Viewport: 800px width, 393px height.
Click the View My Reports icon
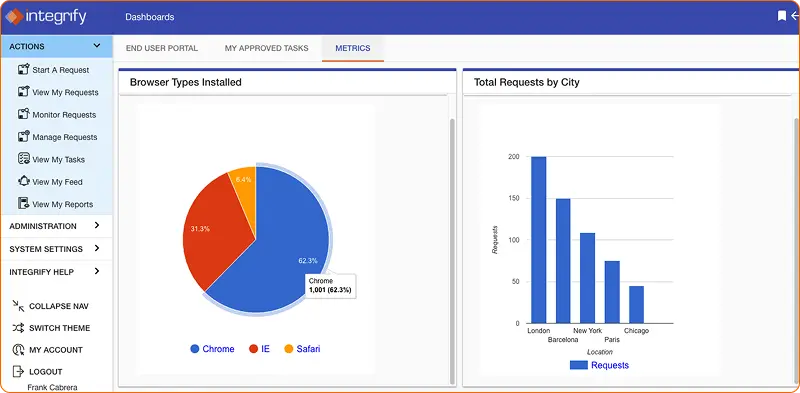tap(23, 204)
